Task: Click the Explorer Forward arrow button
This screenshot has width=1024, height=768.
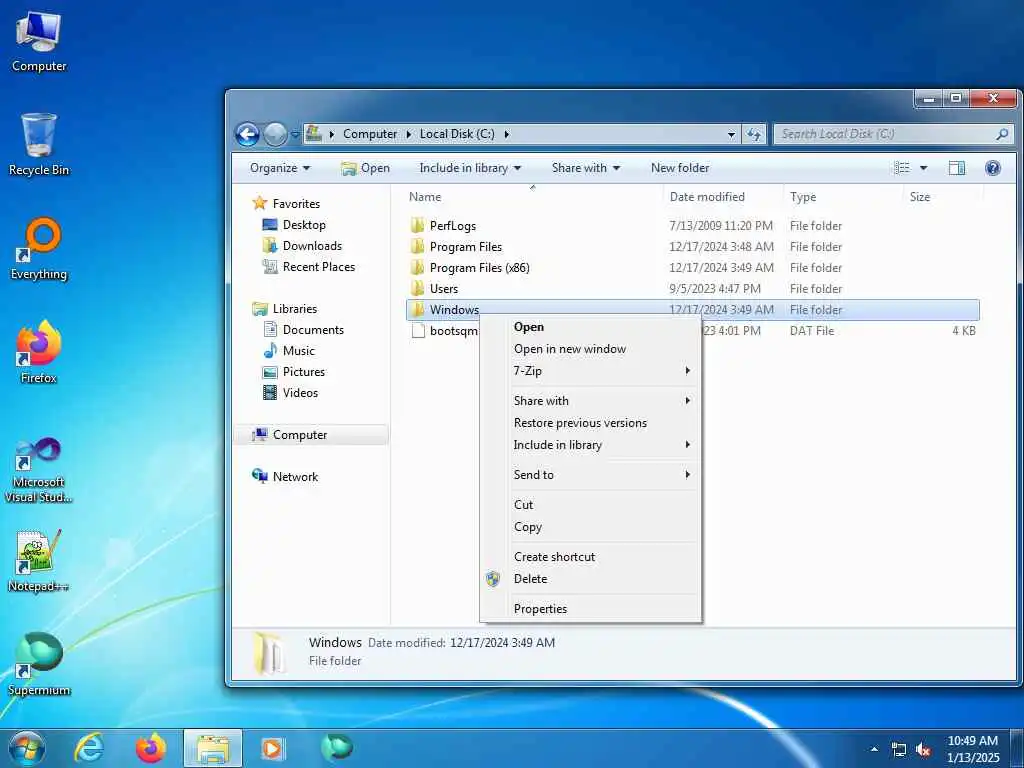Action: 275,135
